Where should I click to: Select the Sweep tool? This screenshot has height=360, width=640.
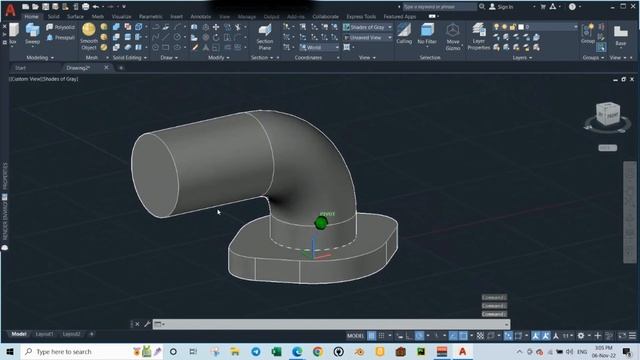32,33
